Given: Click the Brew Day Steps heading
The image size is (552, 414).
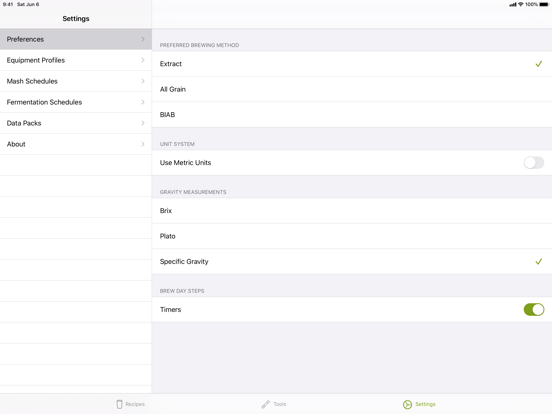Looking at the screenshot, I should (x=182, y=291).
